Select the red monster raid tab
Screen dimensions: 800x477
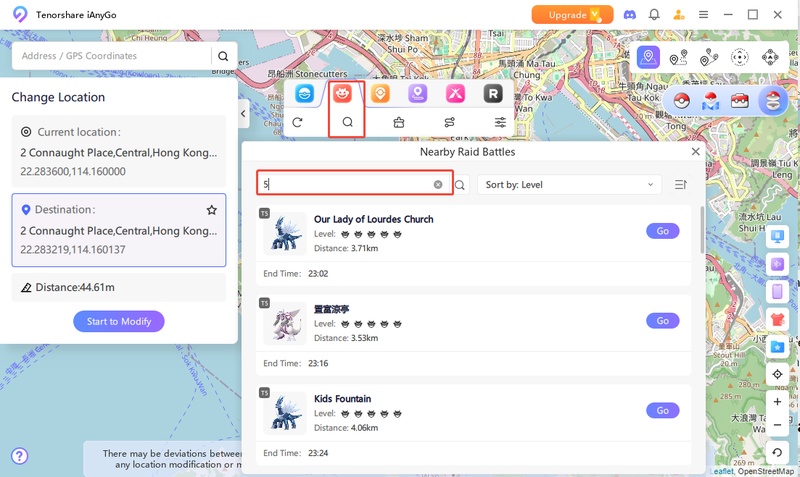pyautogui.click(x=342, y=94)
